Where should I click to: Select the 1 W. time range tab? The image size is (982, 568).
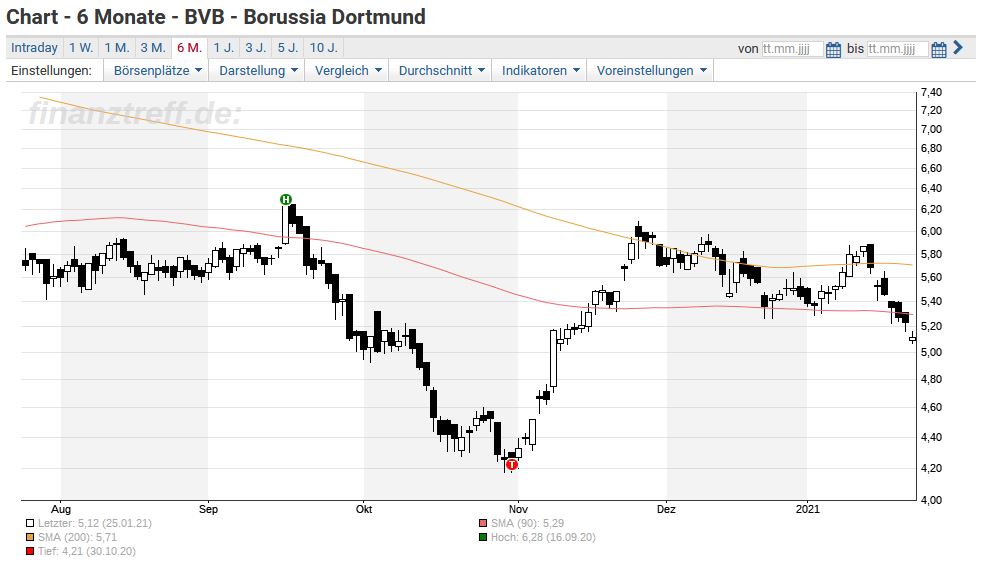[81, 48]
